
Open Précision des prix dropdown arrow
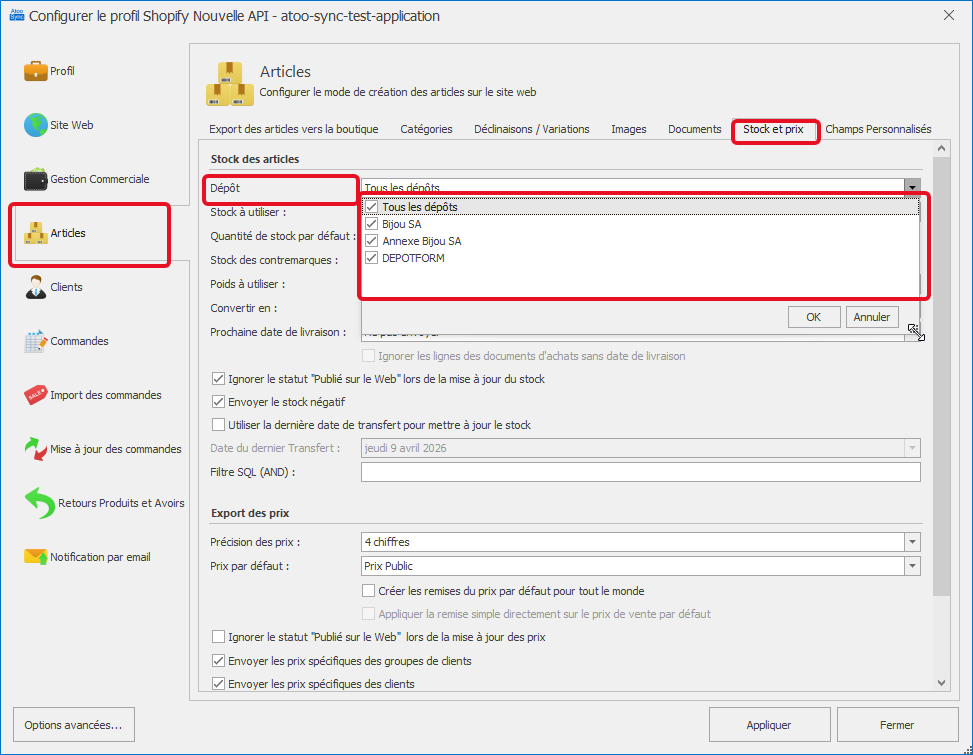click(912, 542)
